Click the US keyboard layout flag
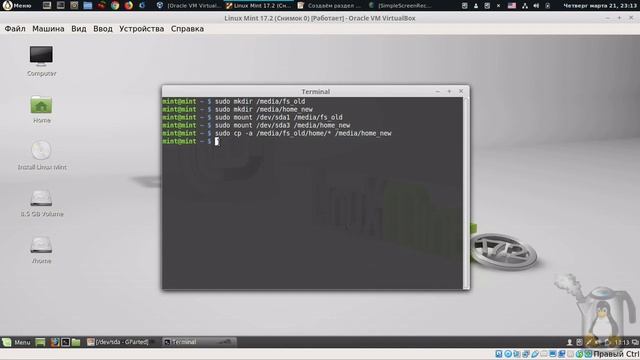Screen dimensions: 640x360 click(x=511, y=6)
